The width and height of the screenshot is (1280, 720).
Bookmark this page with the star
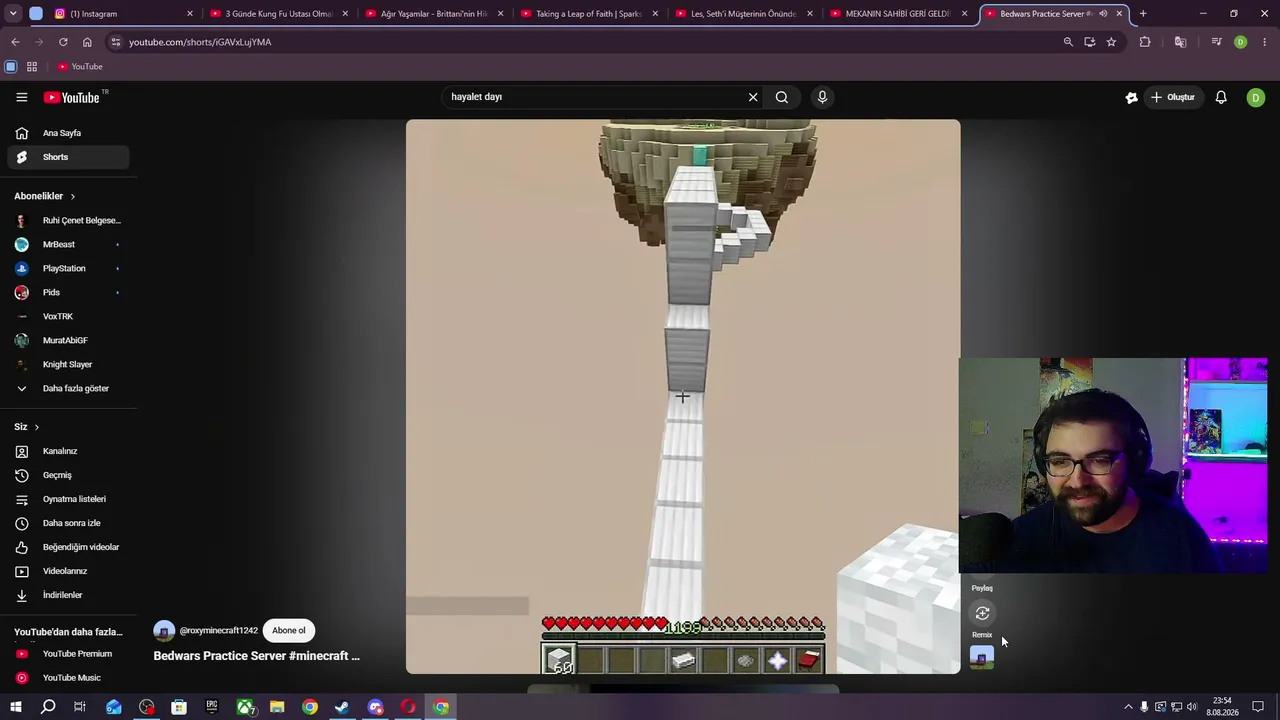(x=1111, y=42)
